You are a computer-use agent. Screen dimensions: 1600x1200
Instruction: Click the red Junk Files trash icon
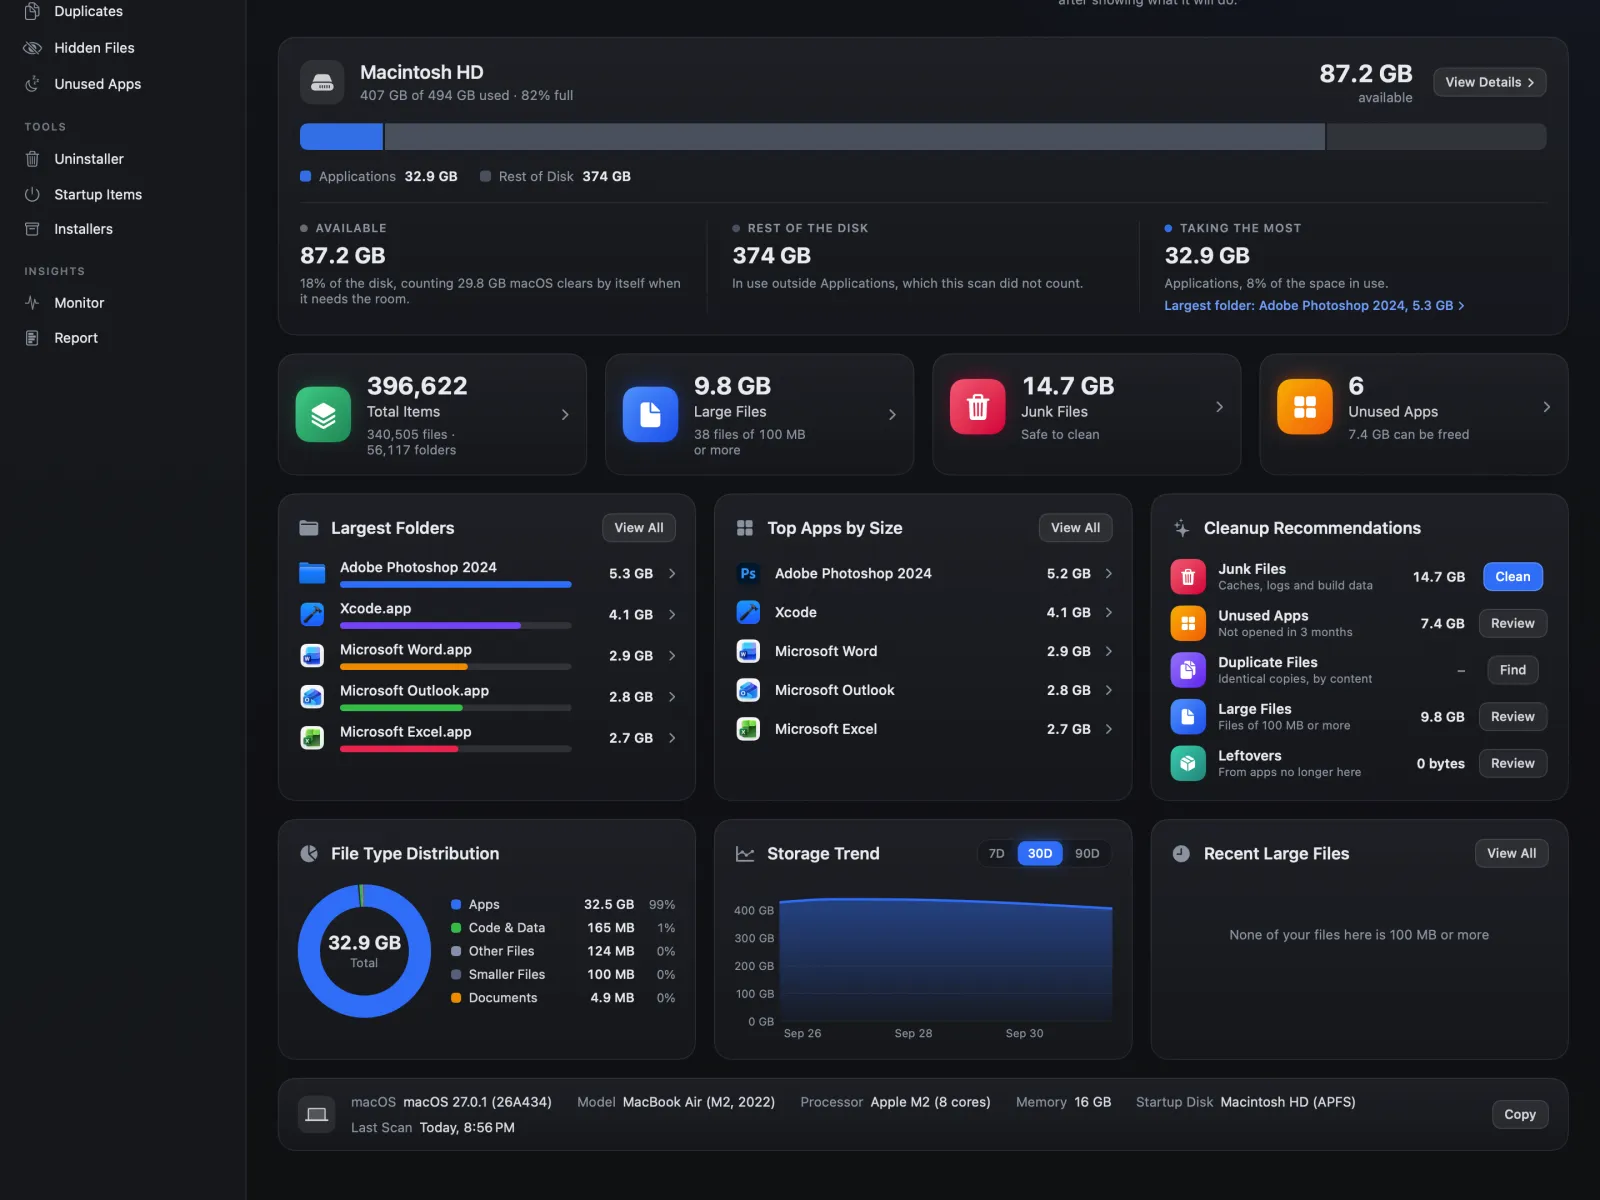[977, 407]
